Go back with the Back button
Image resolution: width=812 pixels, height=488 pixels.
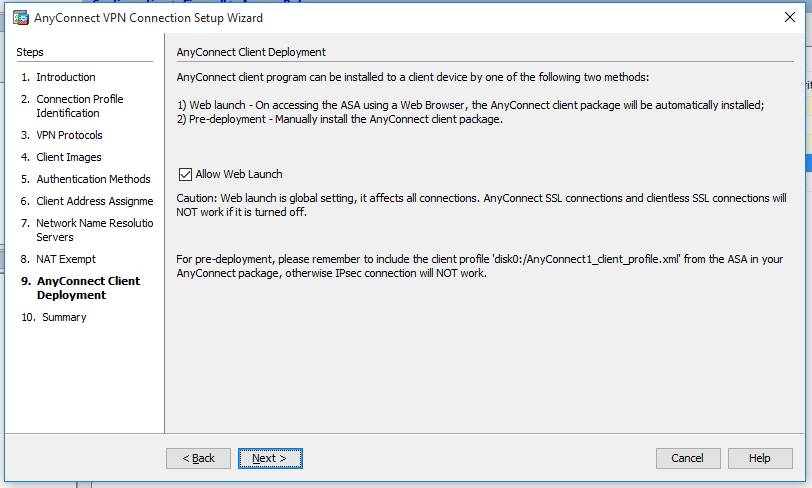point(198,458)
